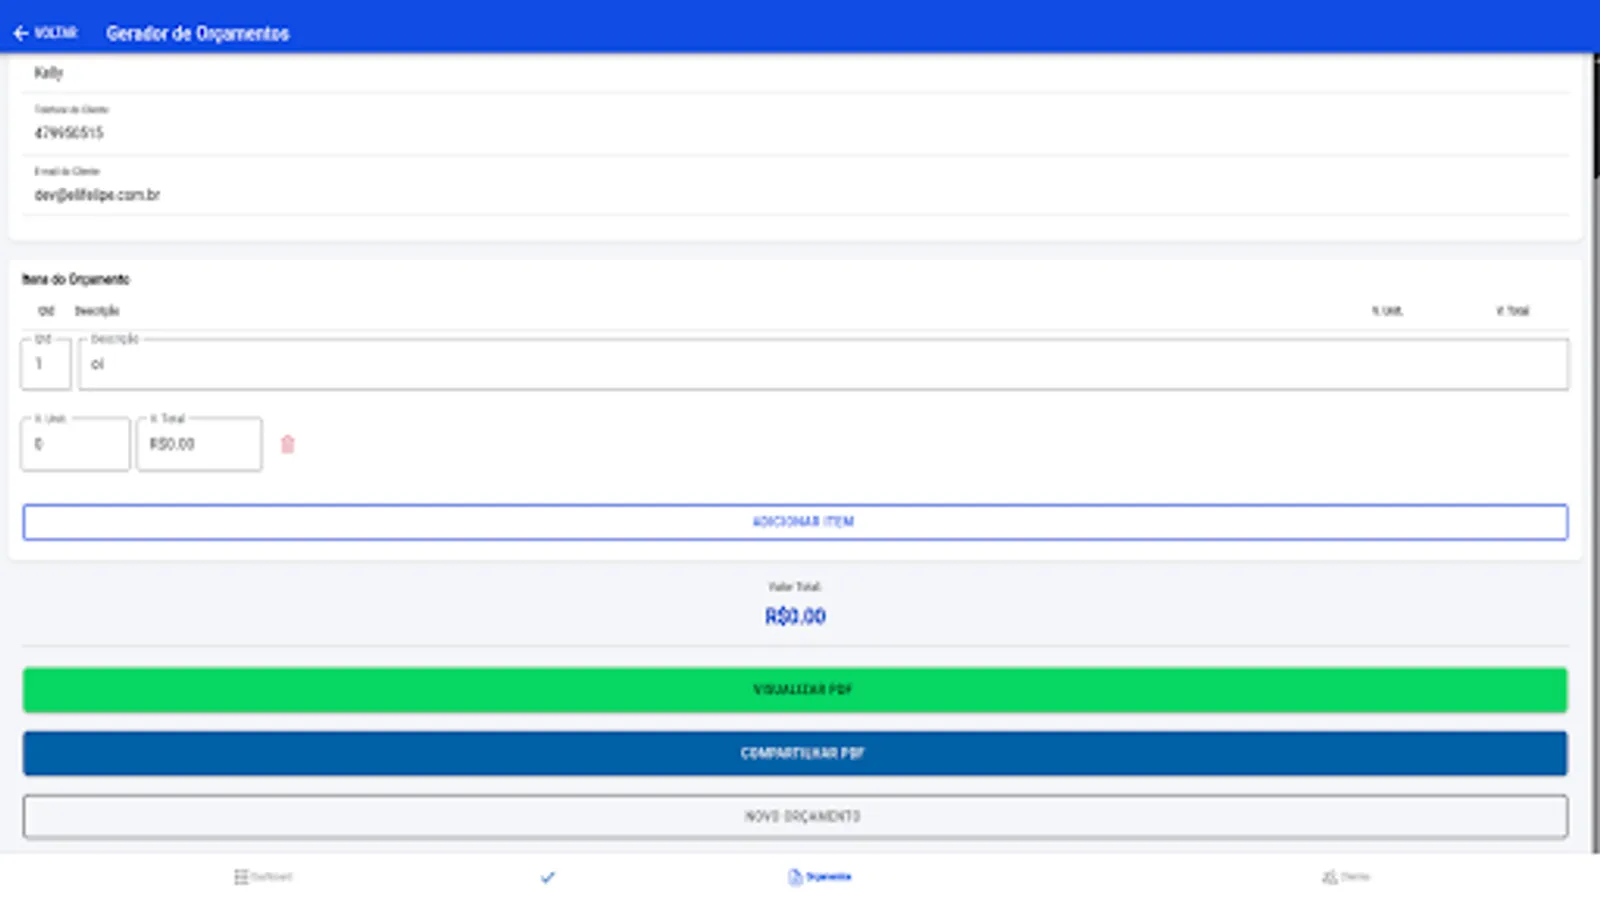Select the checkmark tab in bottom navigation
Viewport: 1600px width, 900px height.
[546, 876]
